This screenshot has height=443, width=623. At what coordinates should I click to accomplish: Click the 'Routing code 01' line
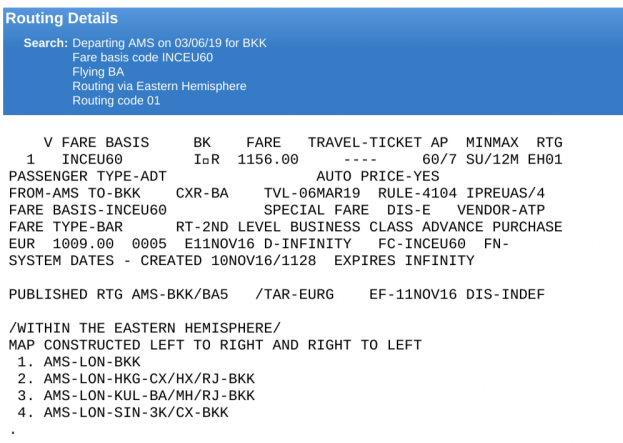[116, 101]
